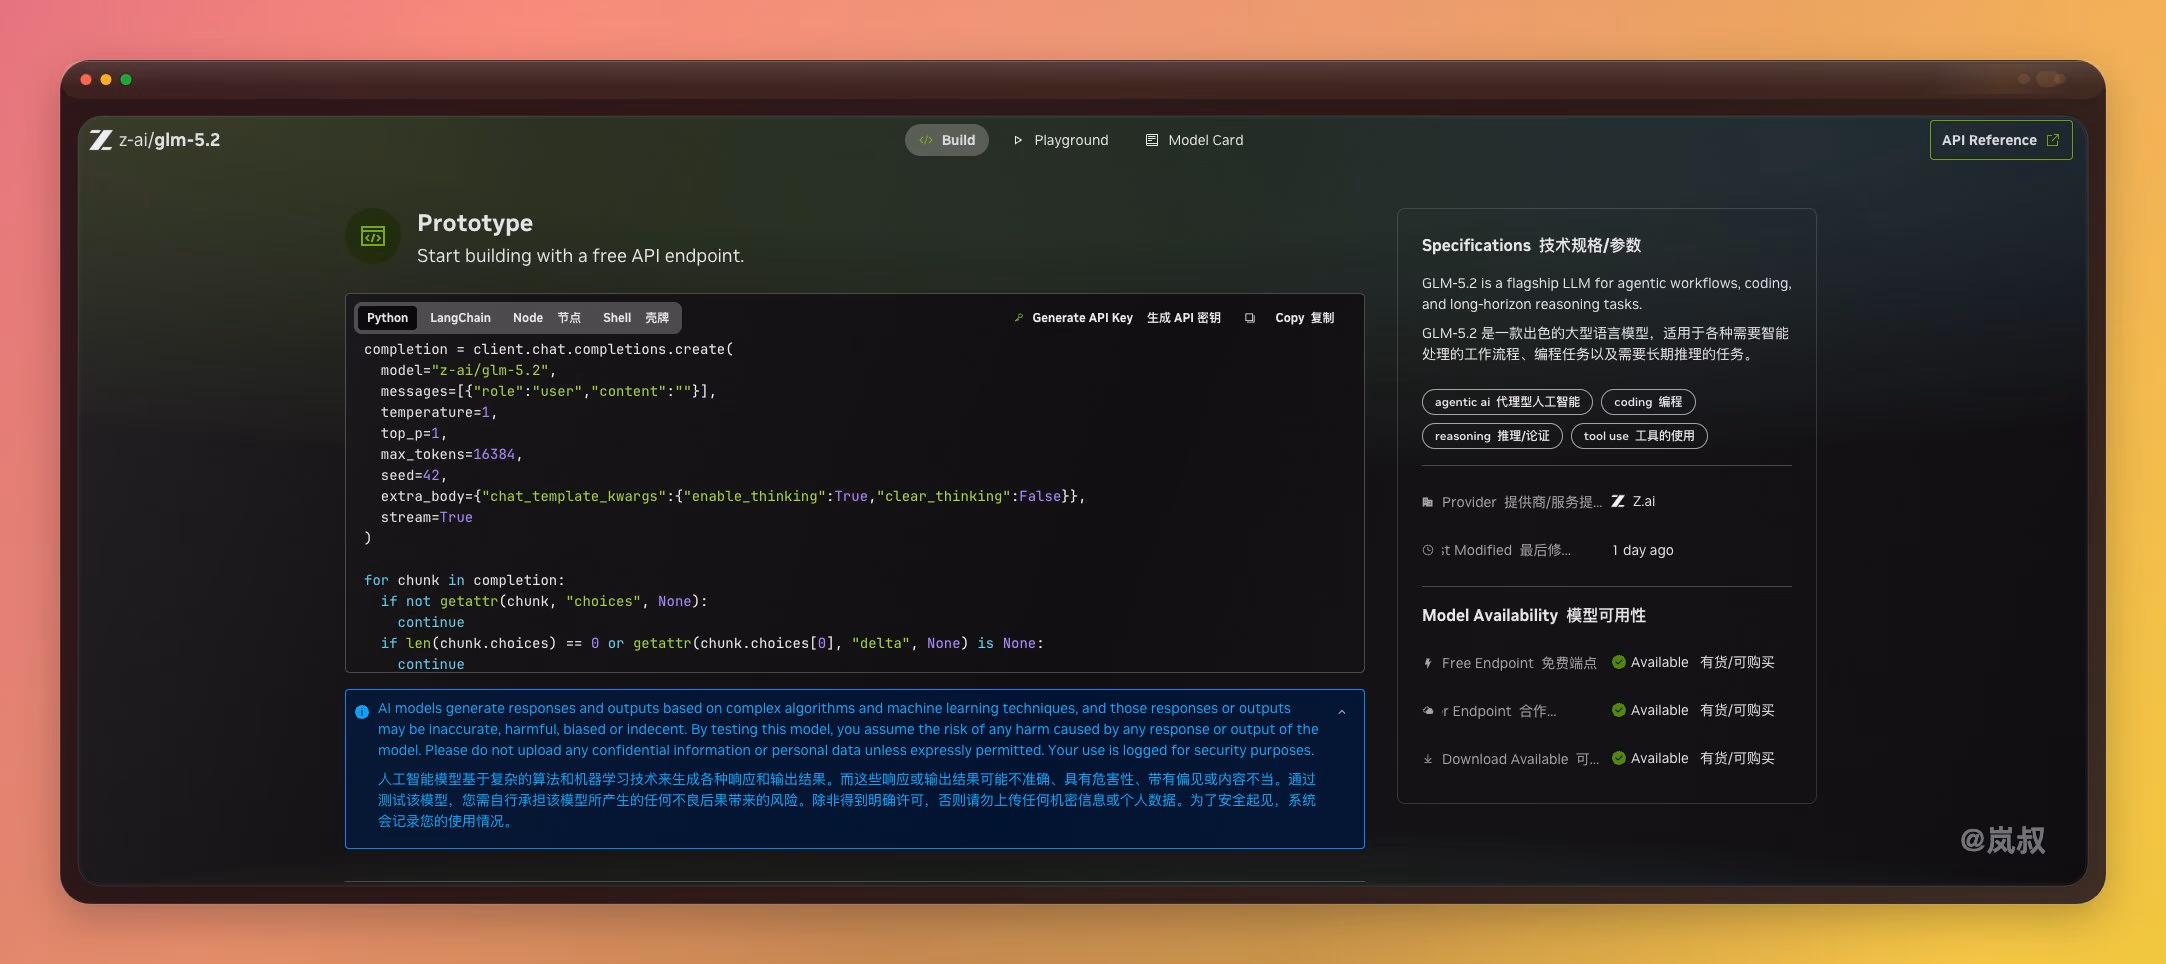Viewport: 2166px width, 964px height.
Task: Switch to the Playground tab
Action: pos(1061,140)
